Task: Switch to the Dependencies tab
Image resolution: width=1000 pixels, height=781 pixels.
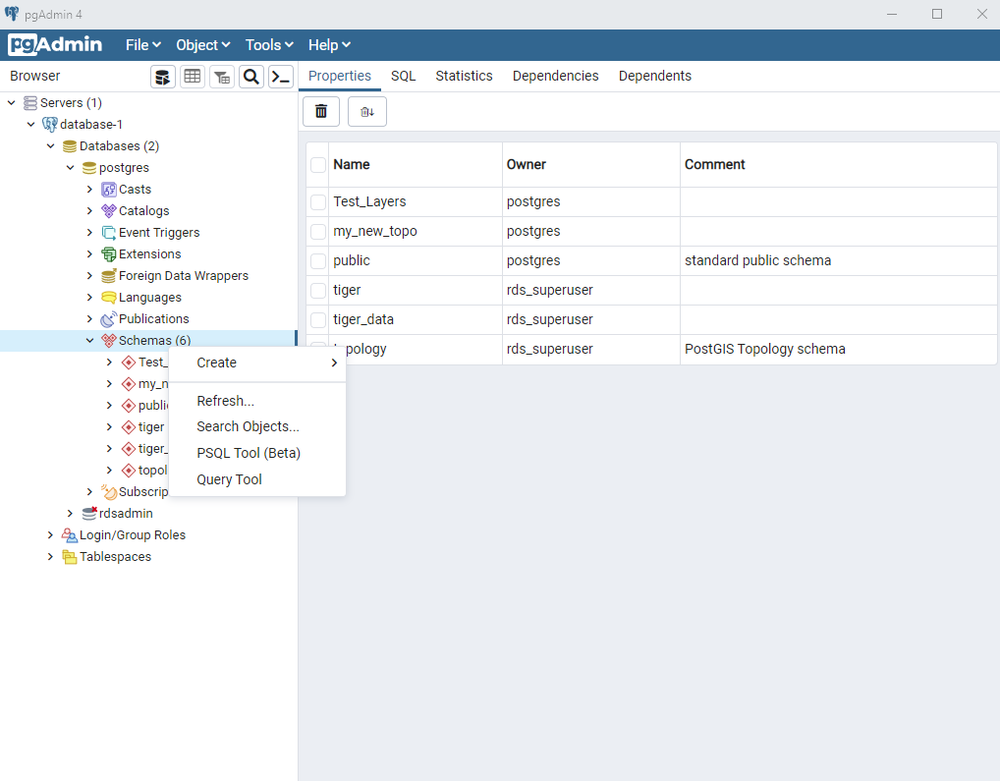Action: (555, 76)
